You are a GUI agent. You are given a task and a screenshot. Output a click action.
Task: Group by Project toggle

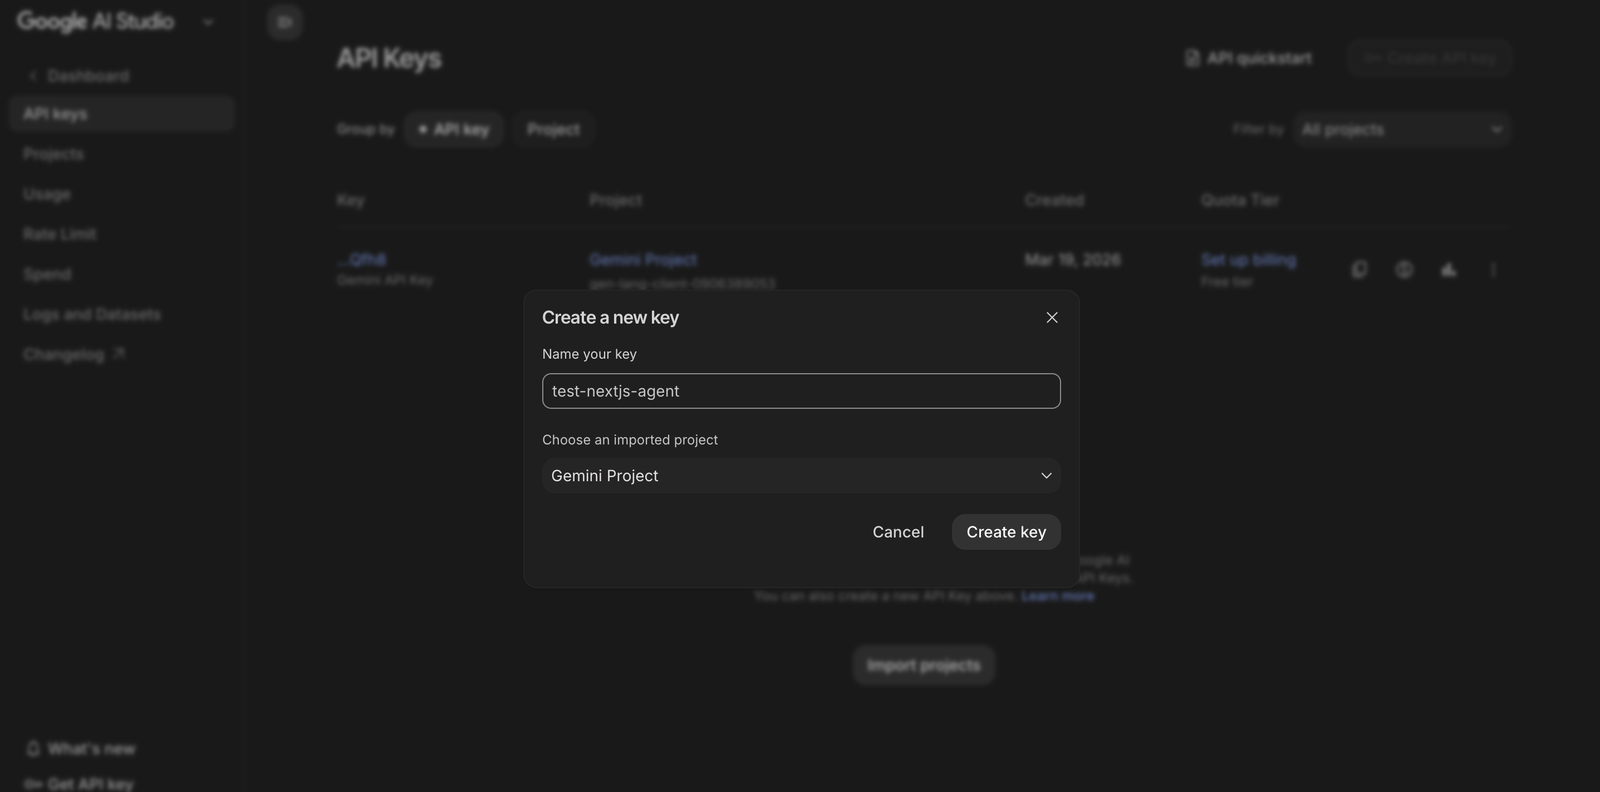pos(553,129)
